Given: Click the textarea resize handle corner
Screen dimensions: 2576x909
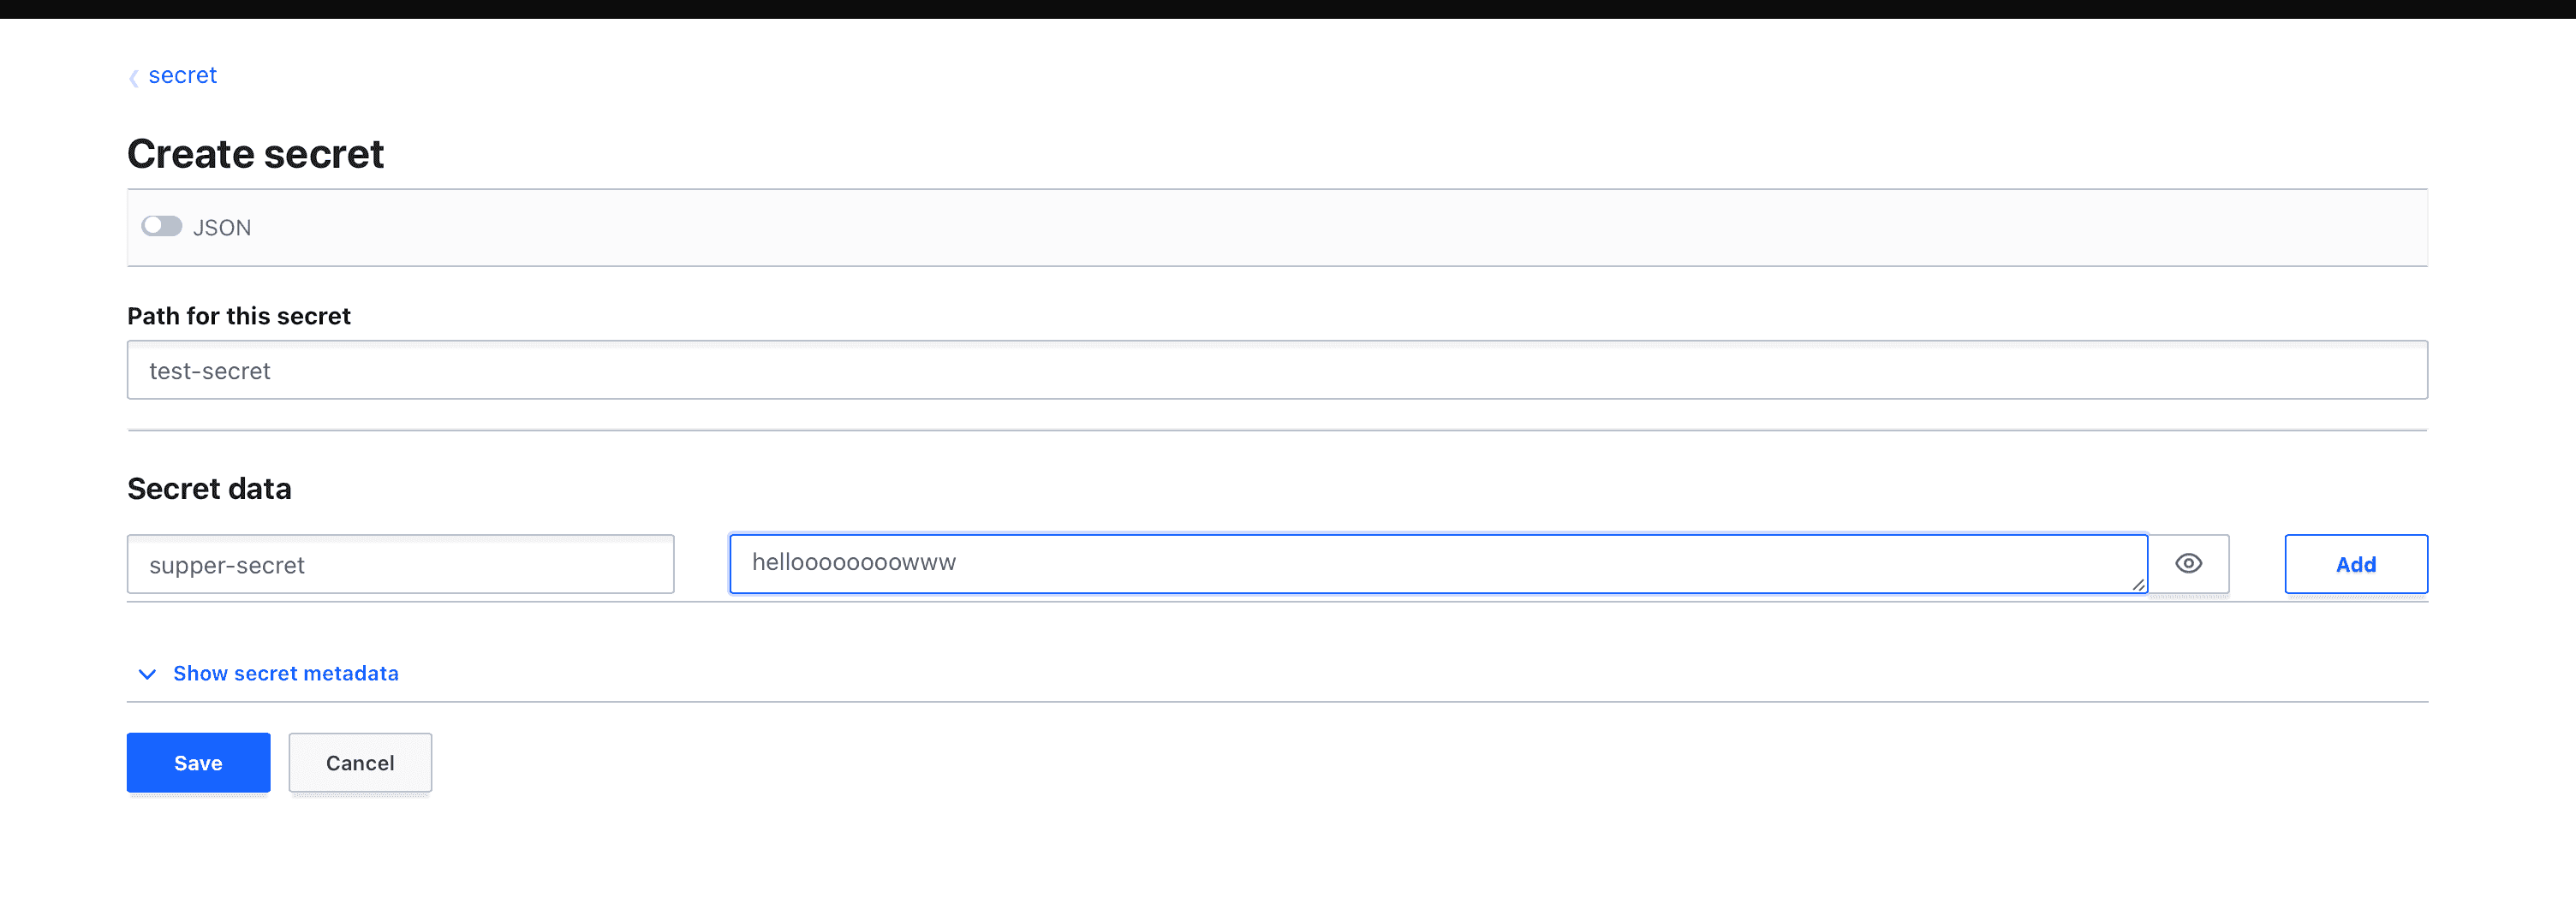Looking at the screenshot, I should pos(2138,585).
